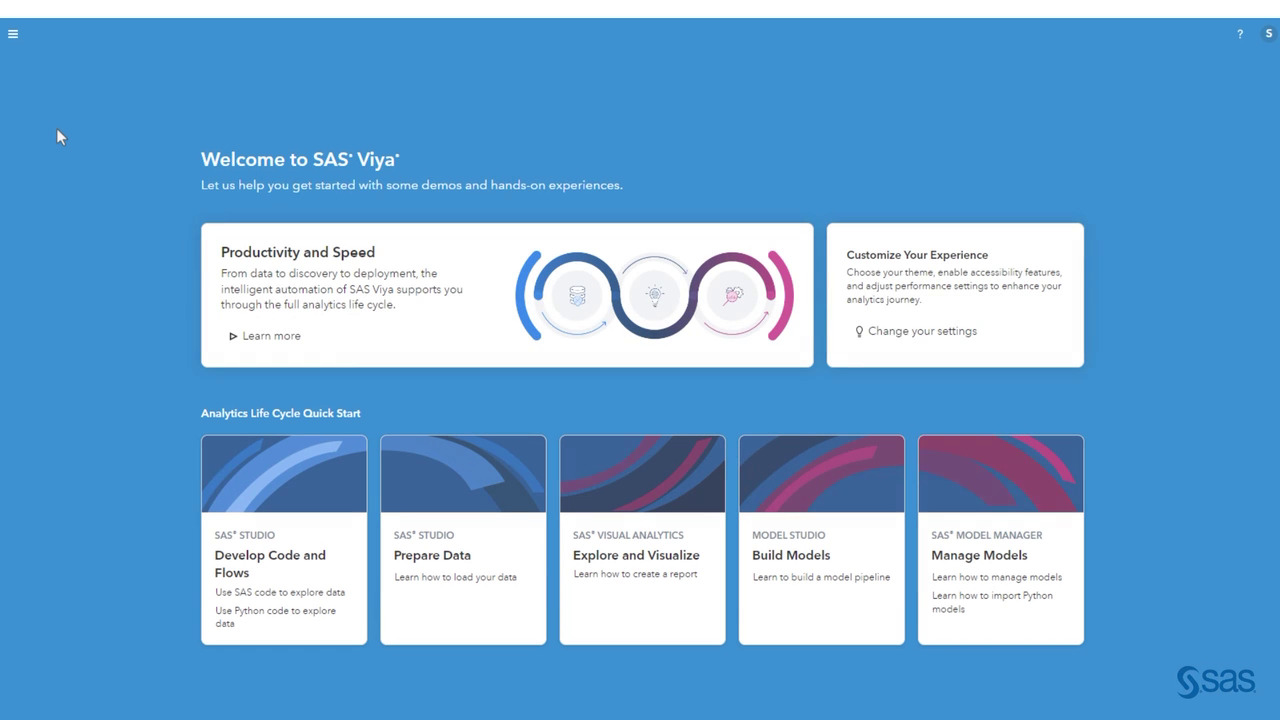Open Learn to build a model pipeline
The width and height of the screenshot is (1280, 720).
(x=821, y=577)
